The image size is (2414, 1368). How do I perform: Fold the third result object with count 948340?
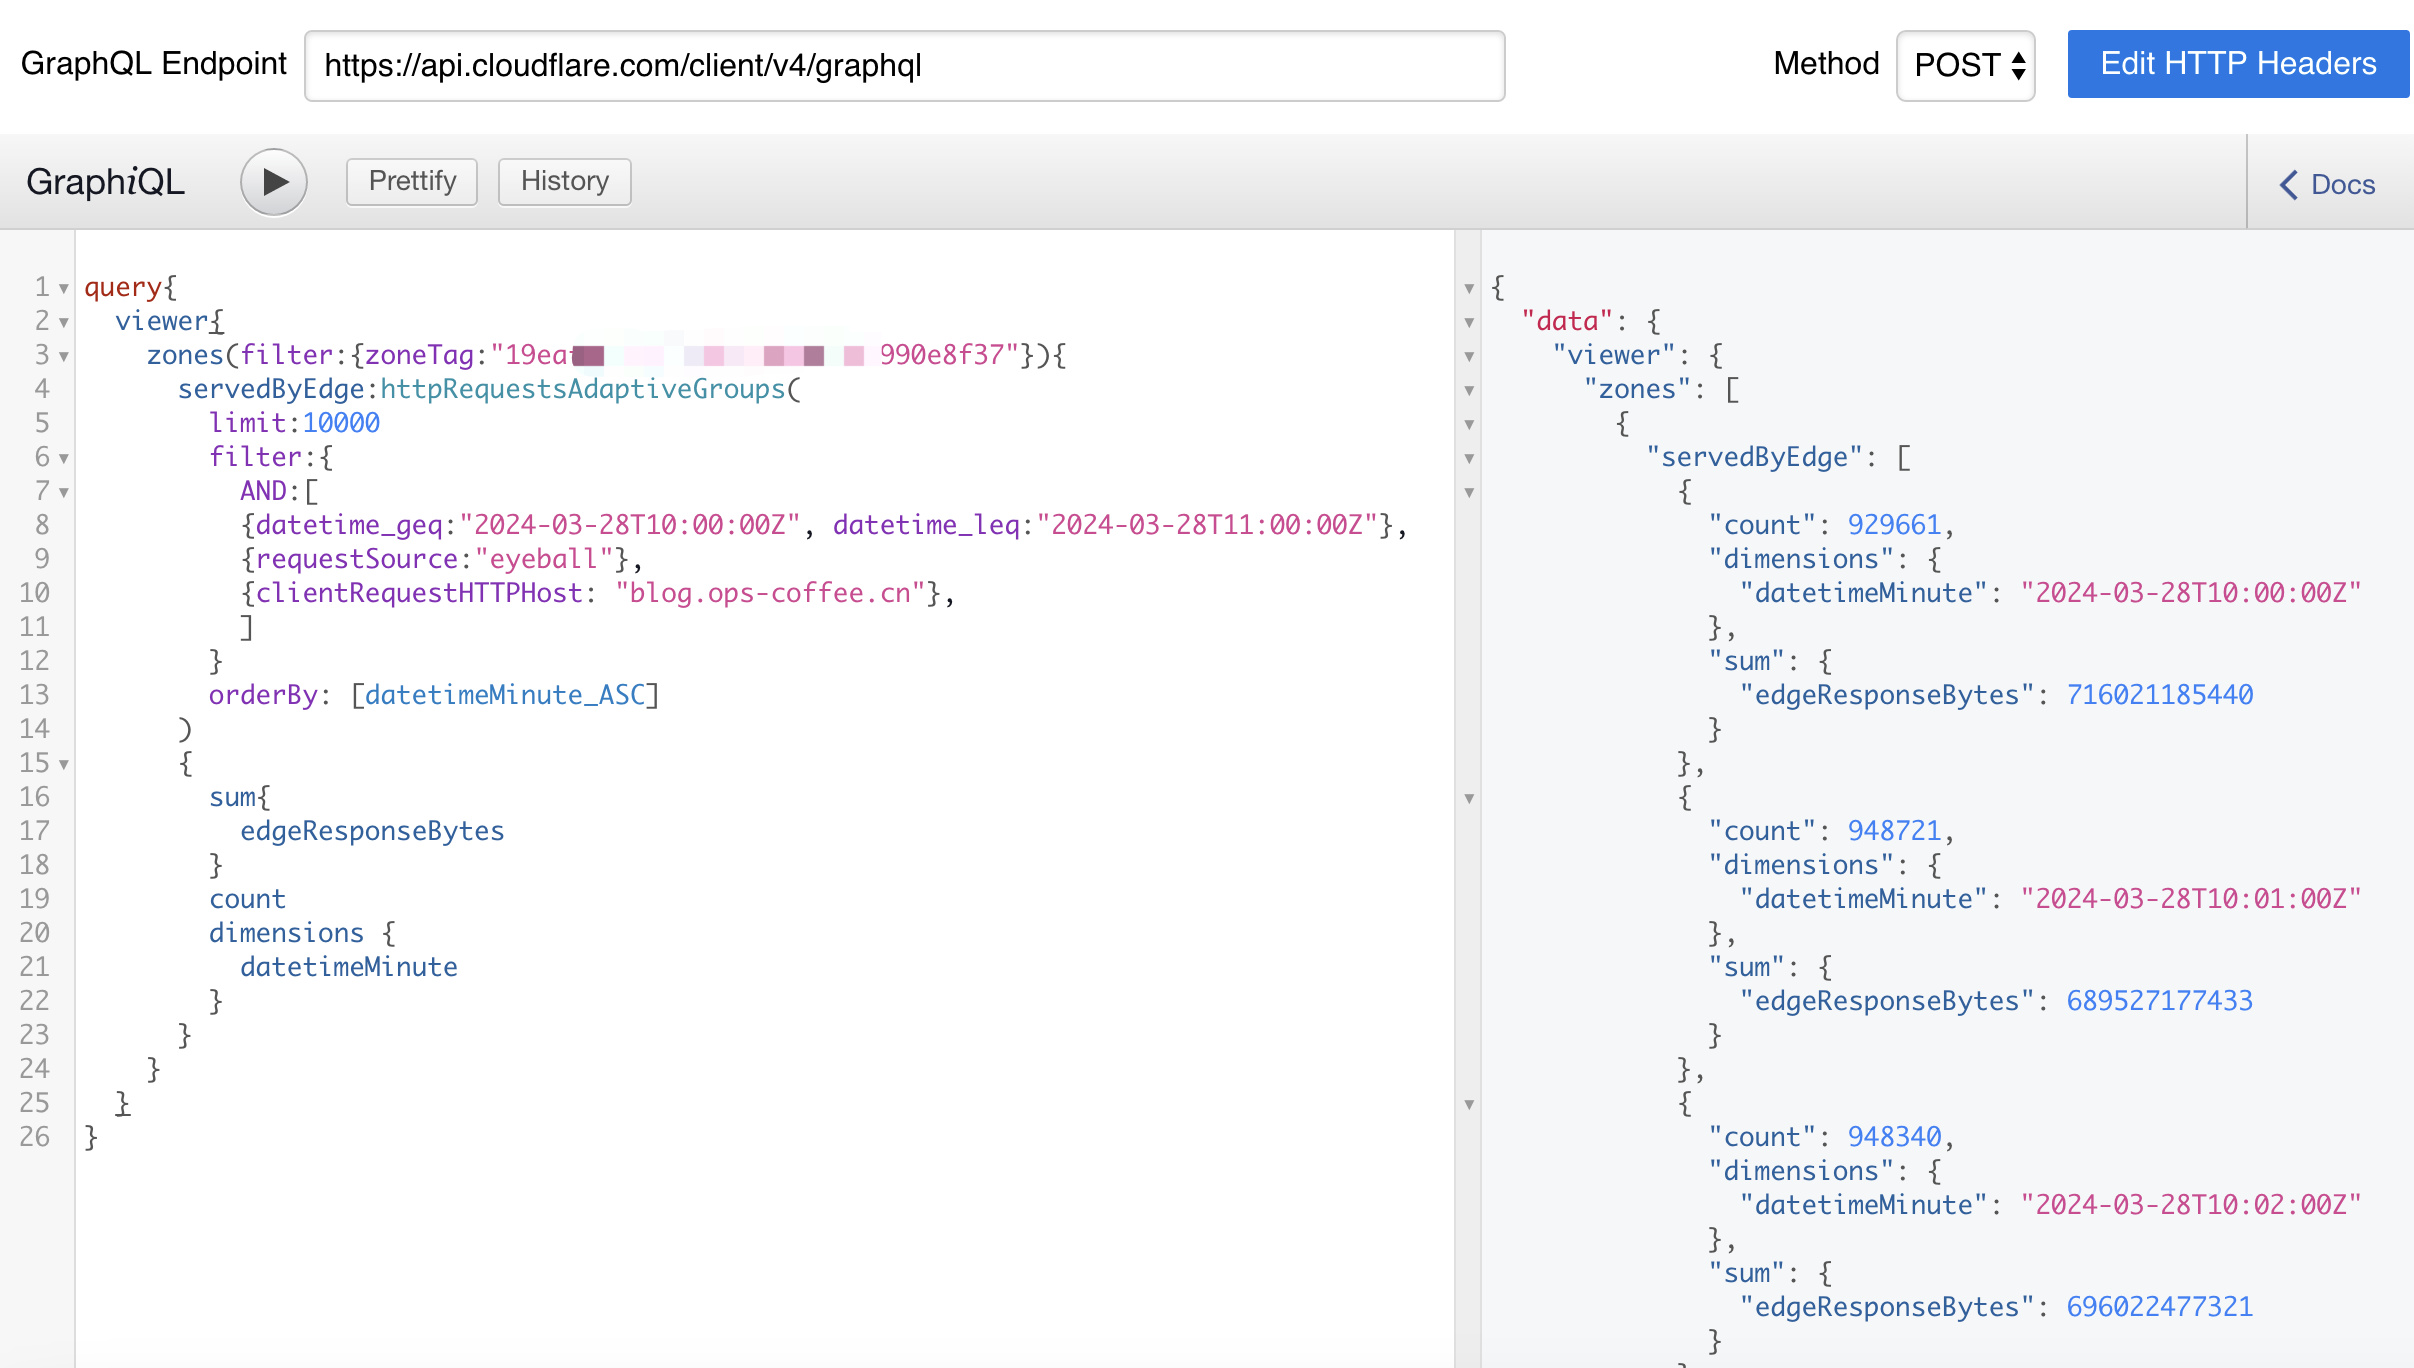(x=1469, y=1105)
